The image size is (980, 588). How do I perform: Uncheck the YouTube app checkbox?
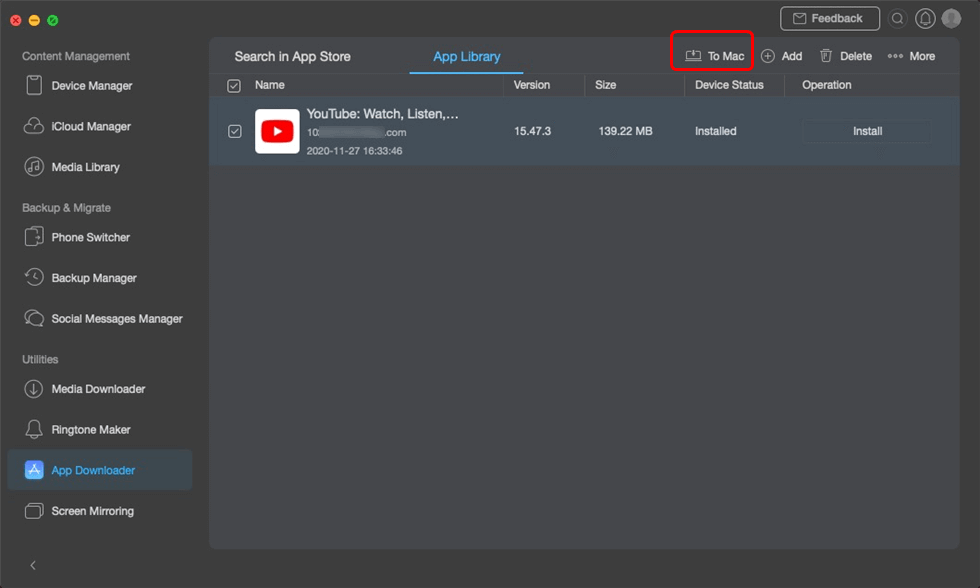coord(234,131)
